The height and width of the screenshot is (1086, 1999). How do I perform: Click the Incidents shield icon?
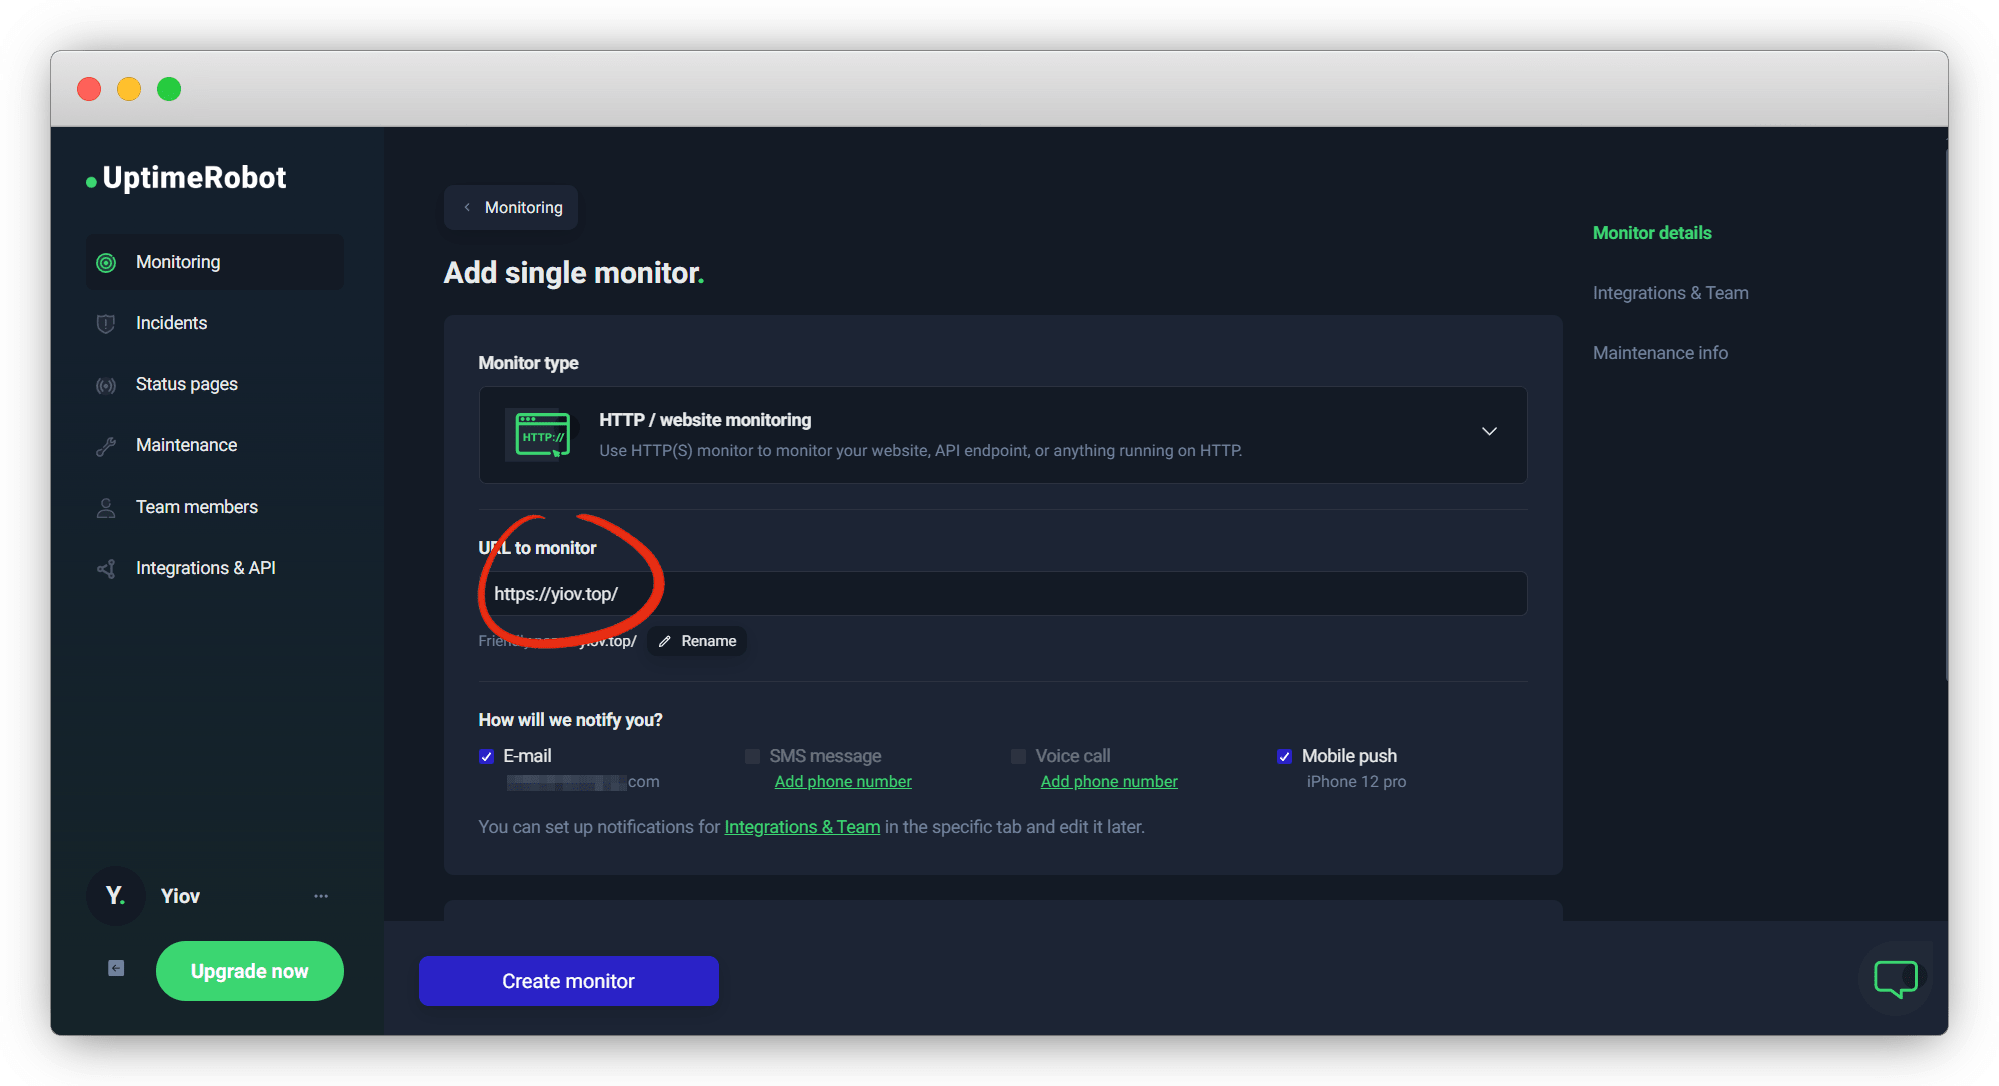106,324
